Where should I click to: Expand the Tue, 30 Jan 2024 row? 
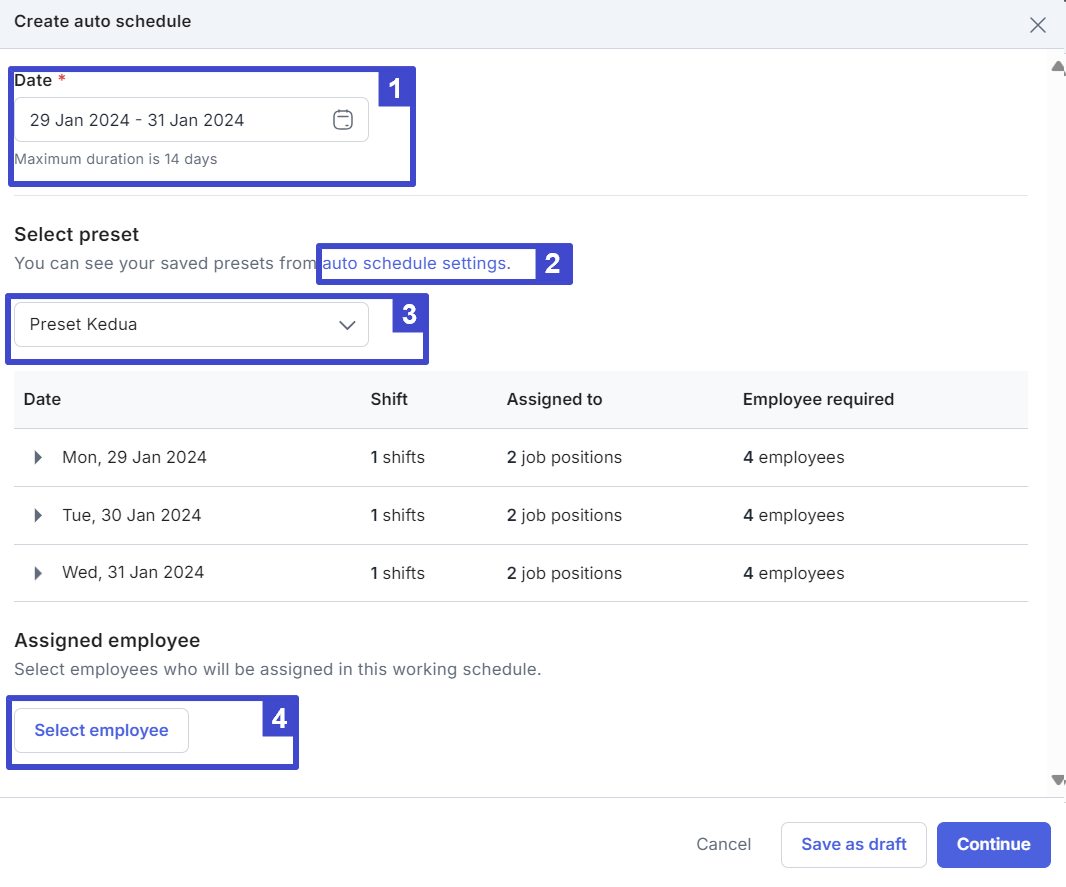(x=38, y=516)
